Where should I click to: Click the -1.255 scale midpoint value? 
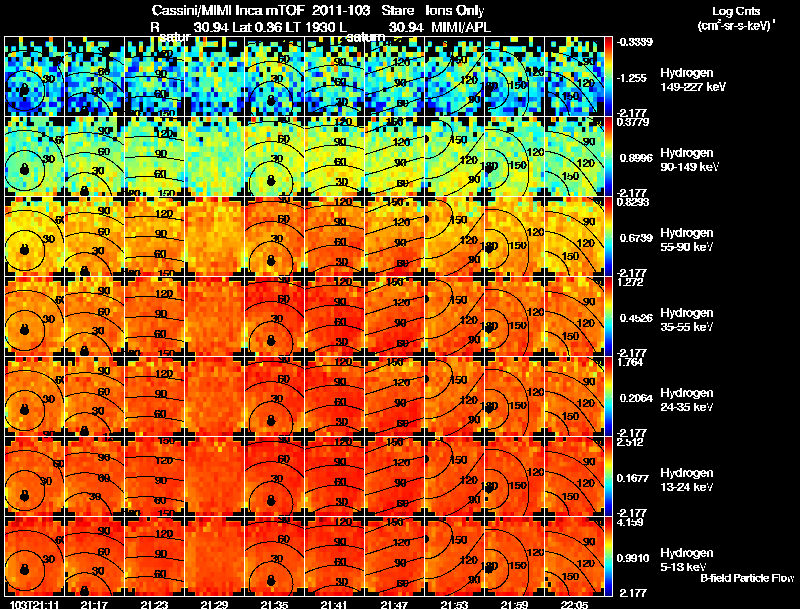pyautogui.click(x=632, y=78)
